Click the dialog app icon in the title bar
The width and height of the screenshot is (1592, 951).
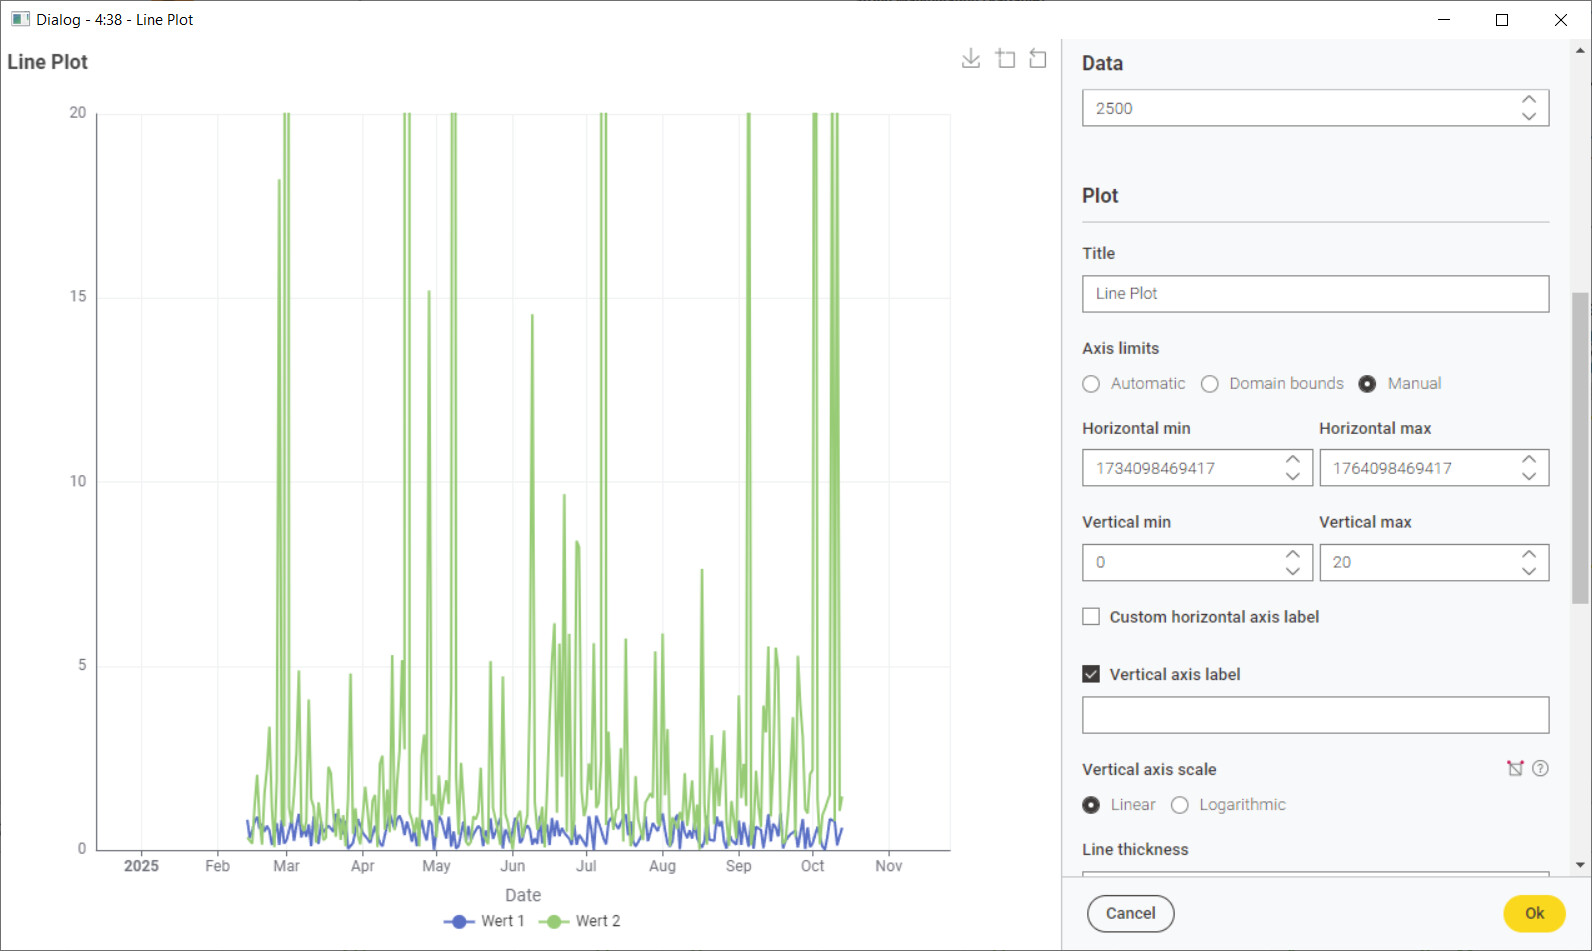(20, 19)
